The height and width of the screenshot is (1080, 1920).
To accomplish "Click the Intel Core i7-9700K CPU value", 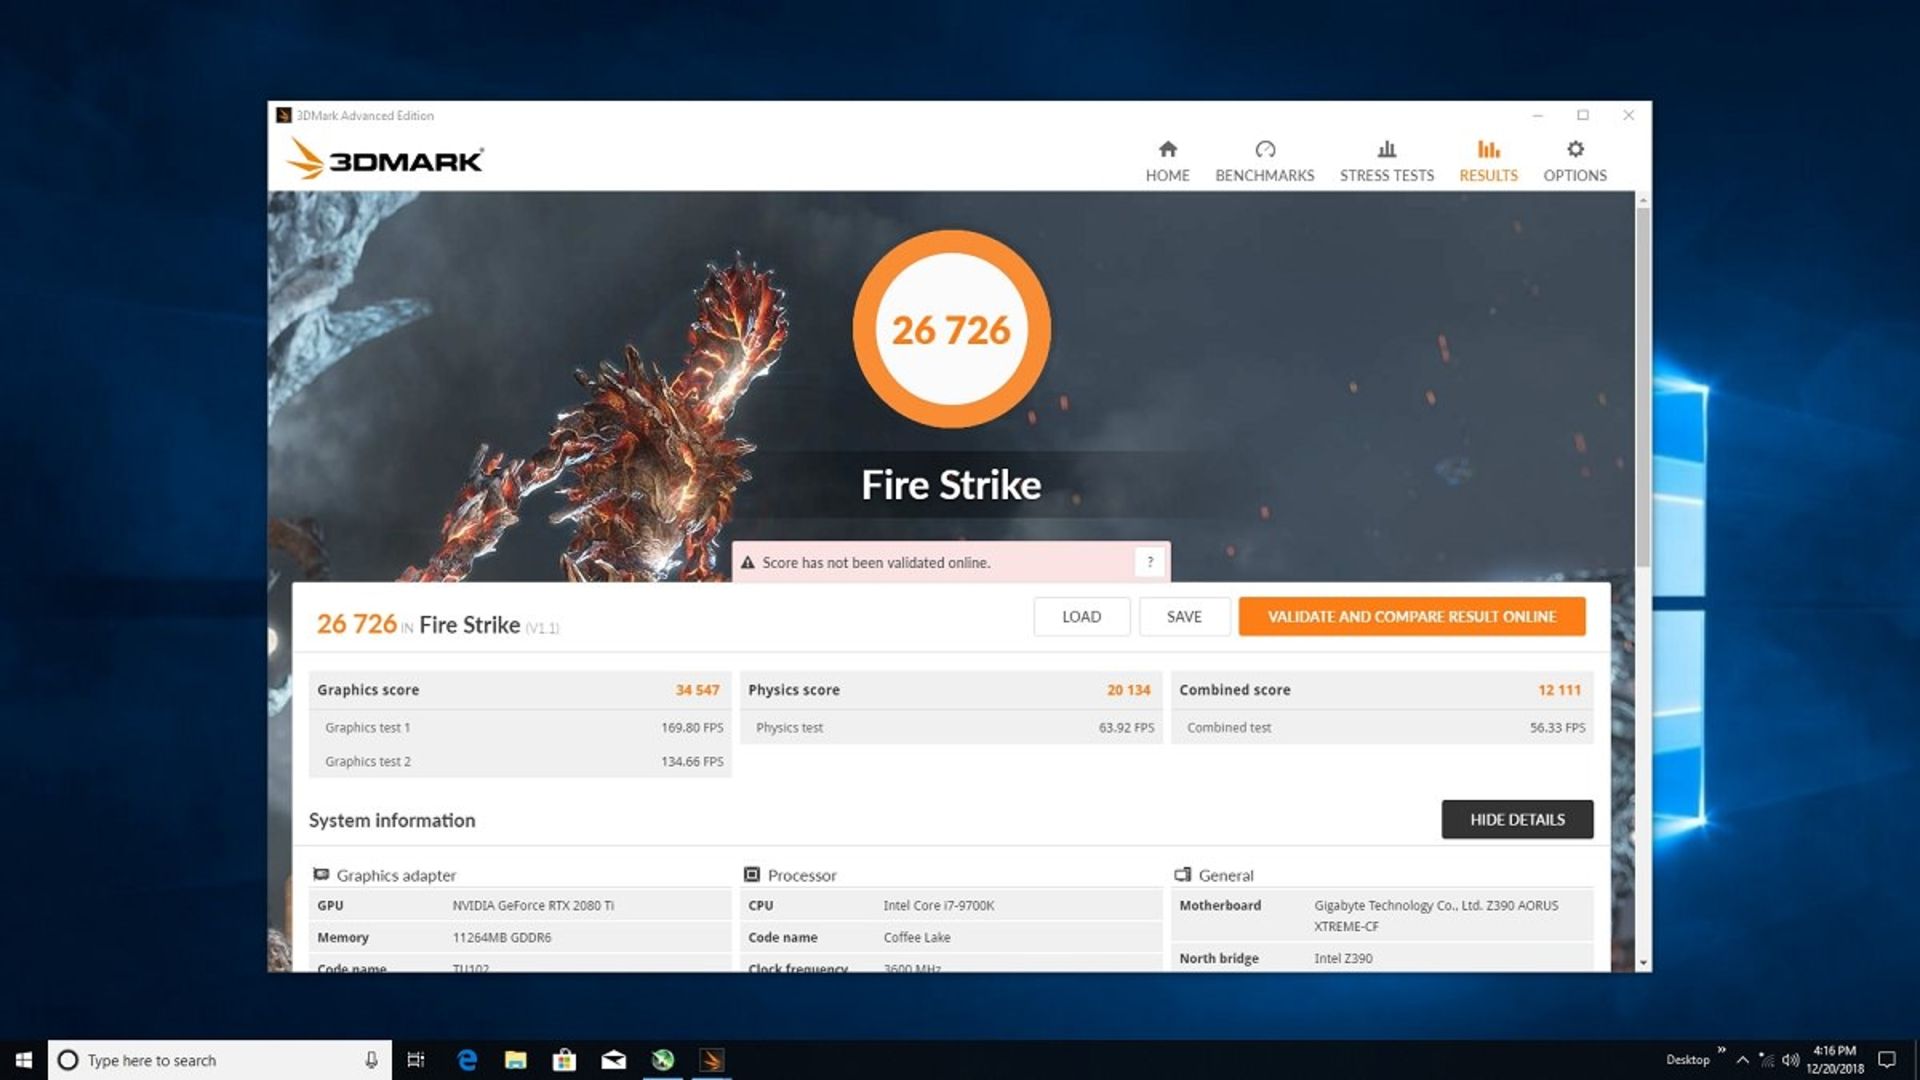I will tap(939, 905).
